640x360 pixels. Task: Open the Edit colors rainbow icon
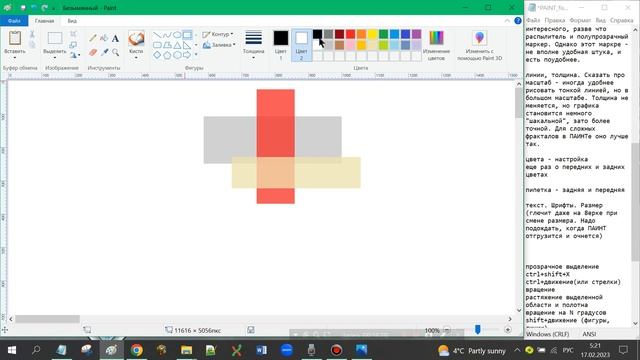click(436, 38)
